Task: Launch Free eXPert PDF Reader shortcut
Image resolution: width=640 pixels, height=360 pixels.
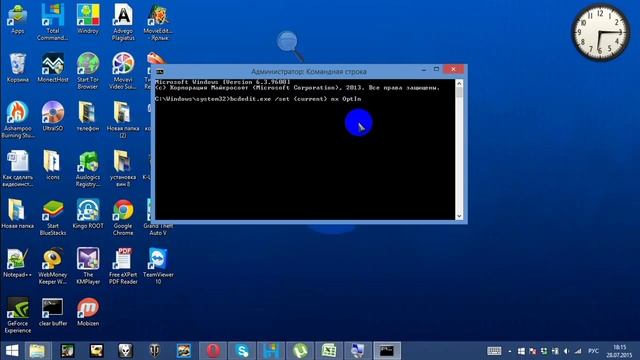Action: click(123, 266)
